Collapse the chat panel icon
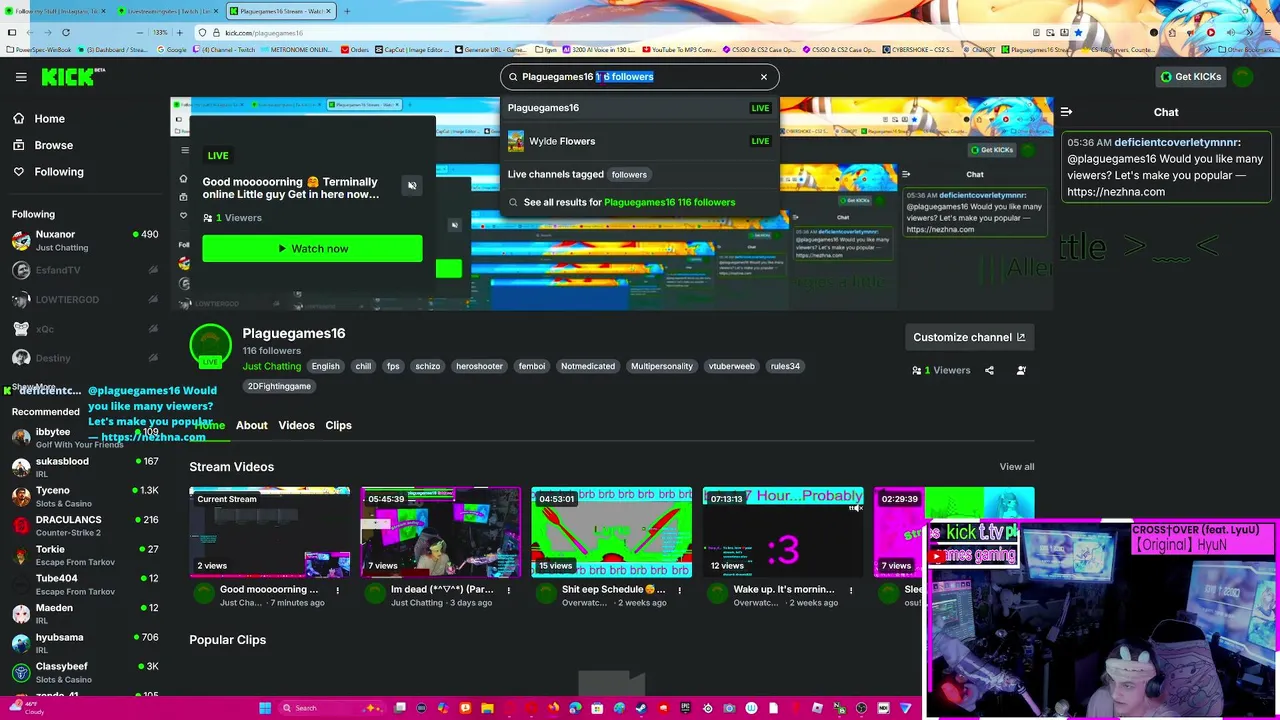This screenshot has width=1280, height=720. 1066,112
